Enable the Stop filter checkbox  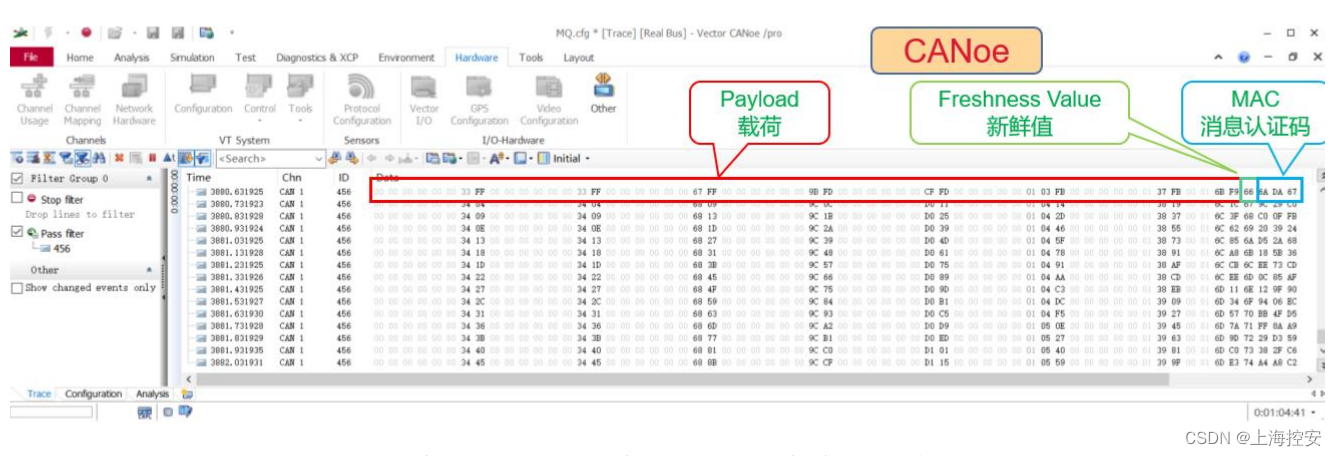click(16, 199)
